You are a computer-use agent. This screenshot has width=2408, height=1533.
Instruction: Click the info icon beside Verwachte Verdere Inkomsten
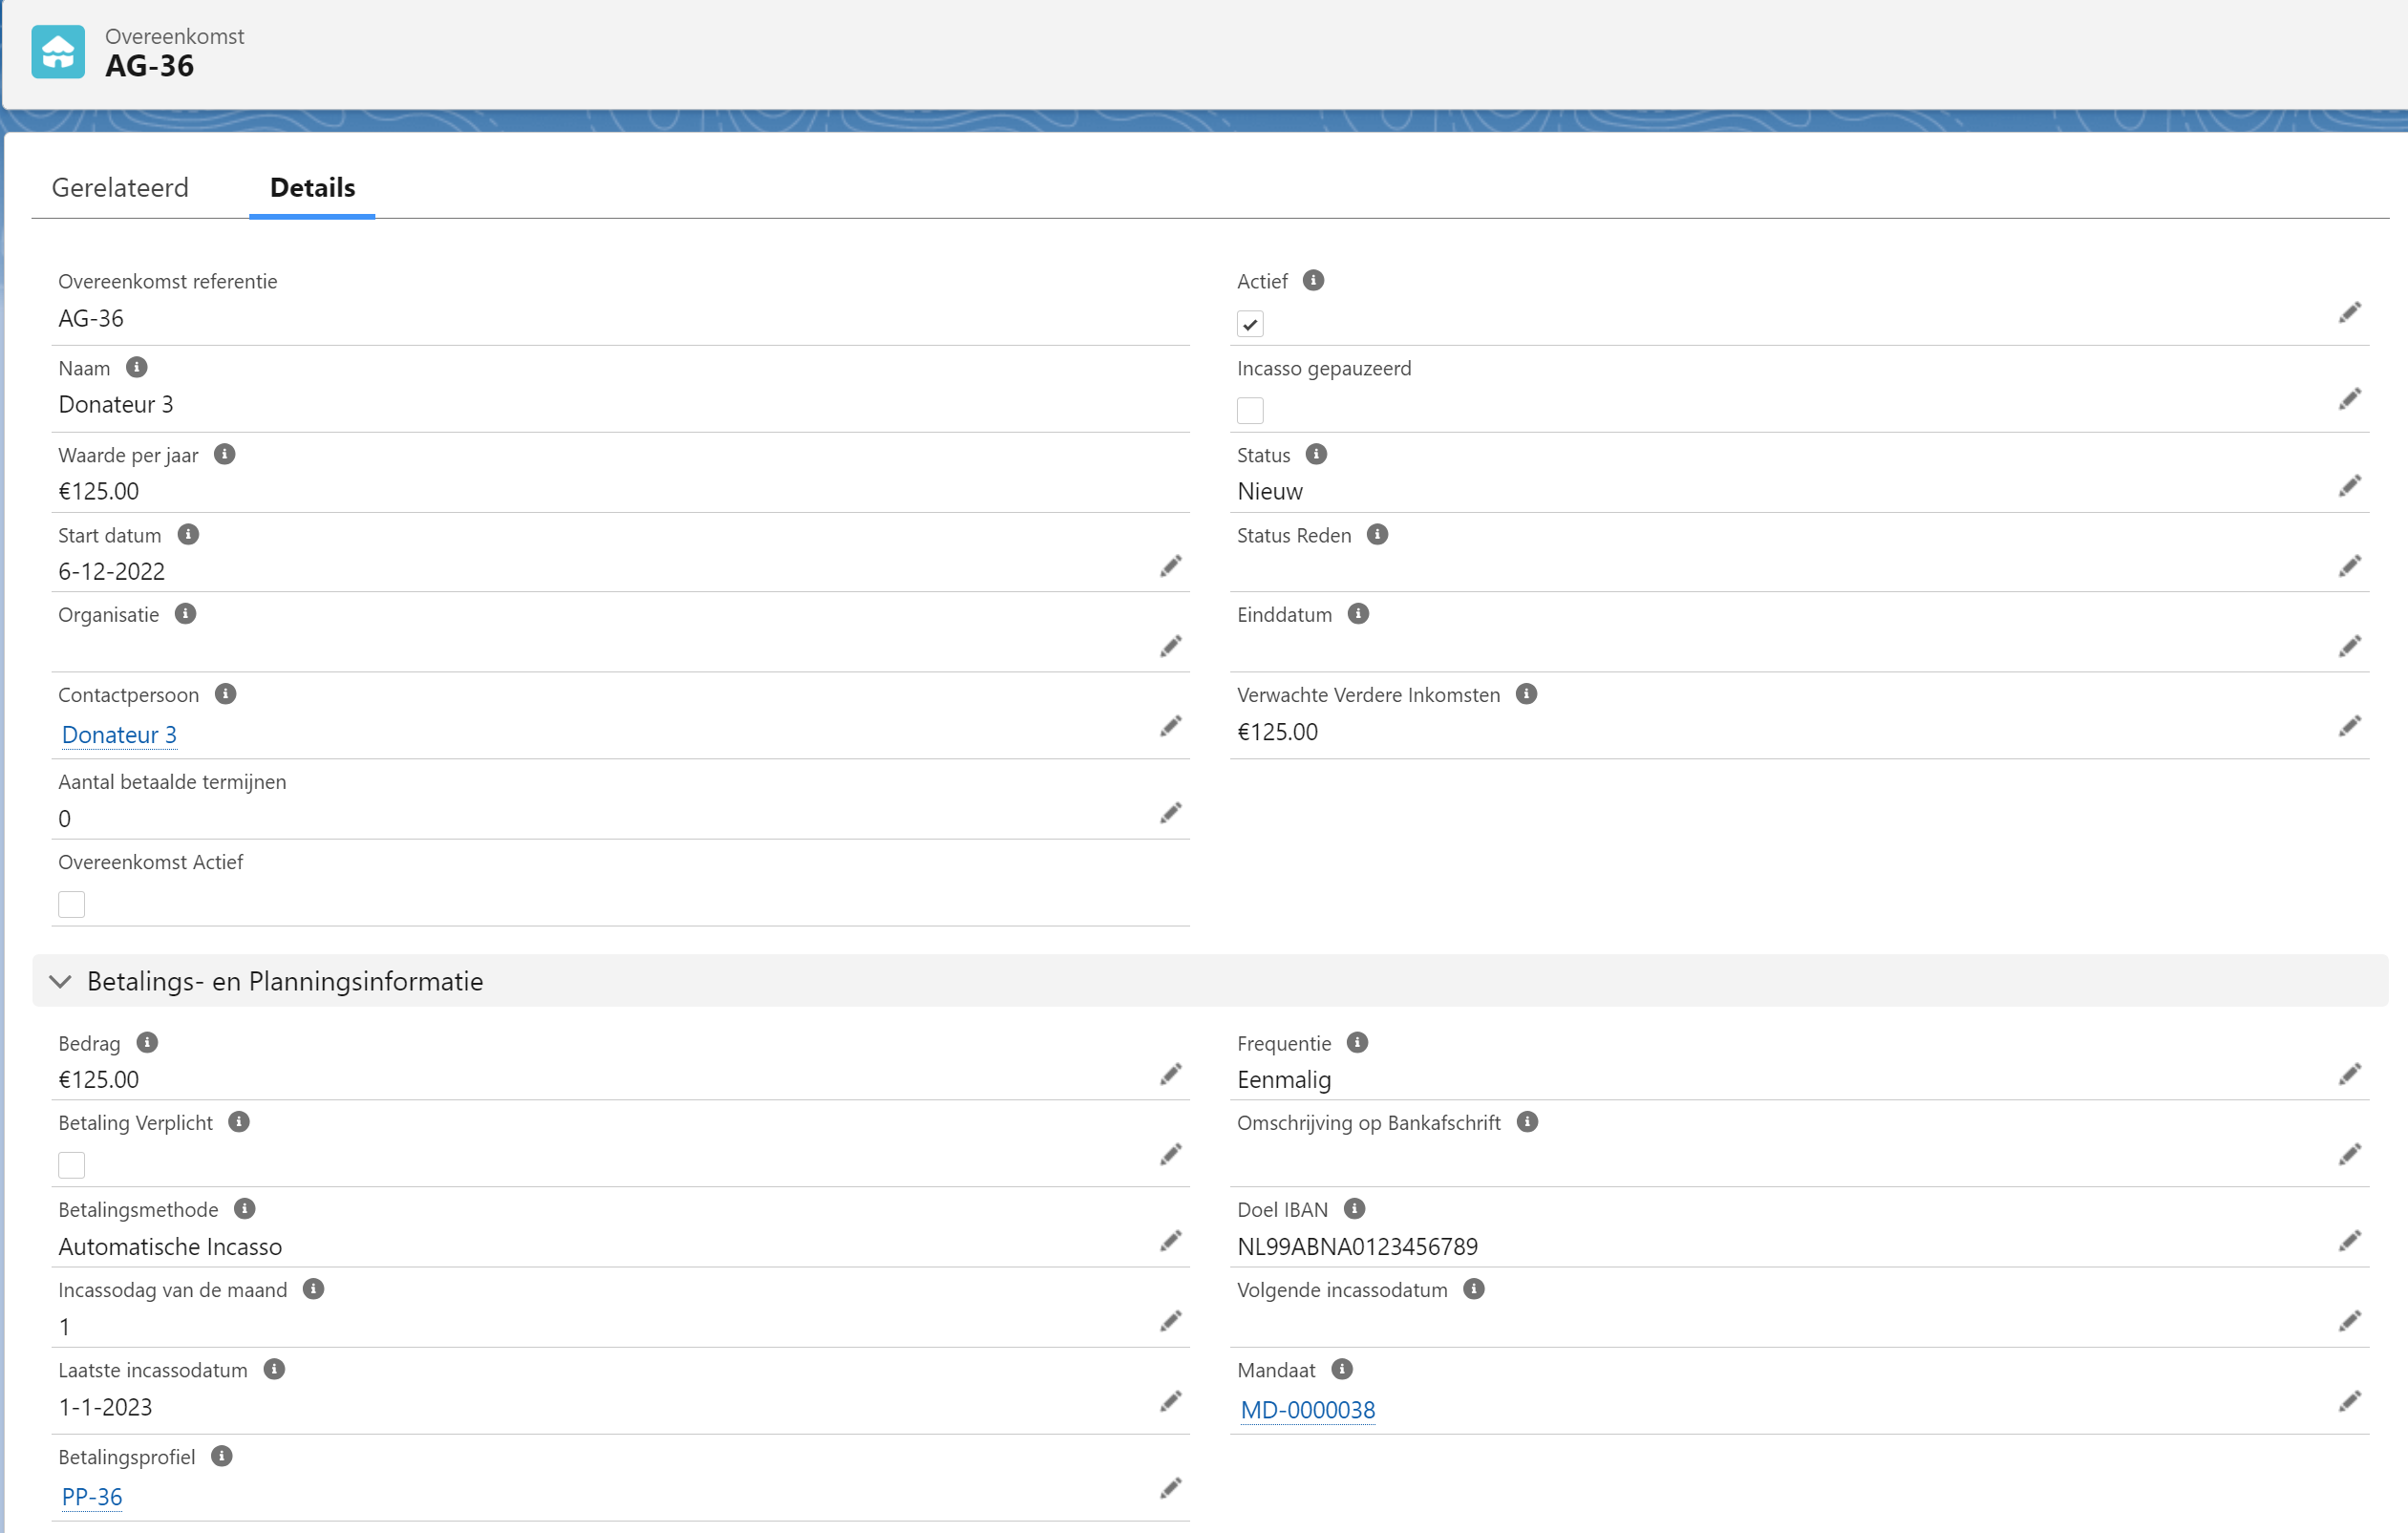click(1526, 694)
